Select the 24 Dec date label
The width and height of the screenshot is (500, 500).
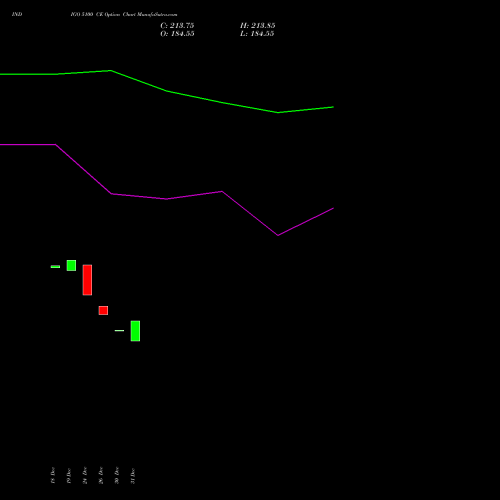pos(85,475)
